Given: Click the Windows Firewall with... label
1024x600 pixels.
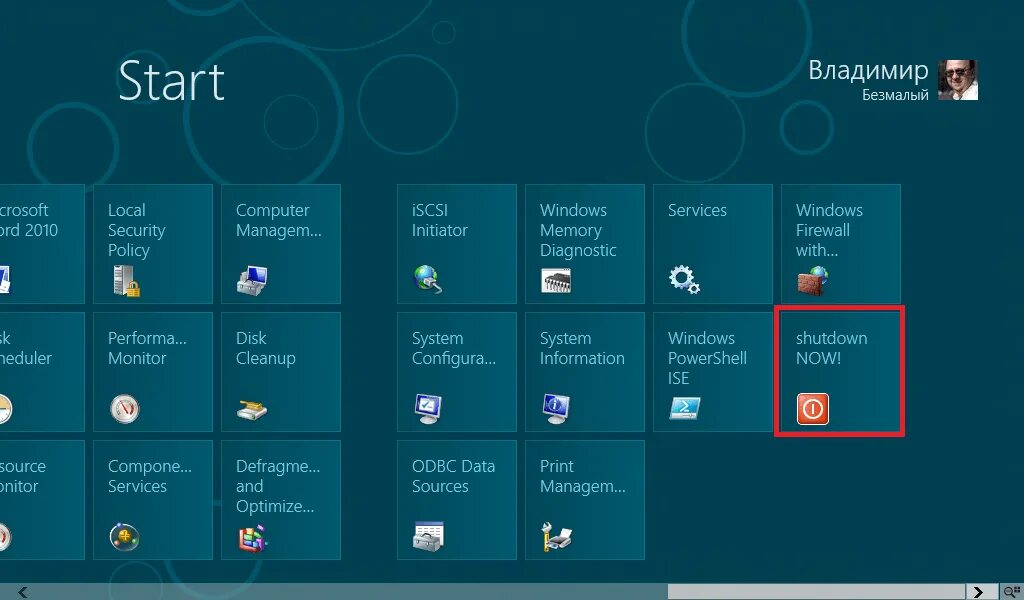Looking at the screenshot, I should pyautogui.click(x=829, y=230).
